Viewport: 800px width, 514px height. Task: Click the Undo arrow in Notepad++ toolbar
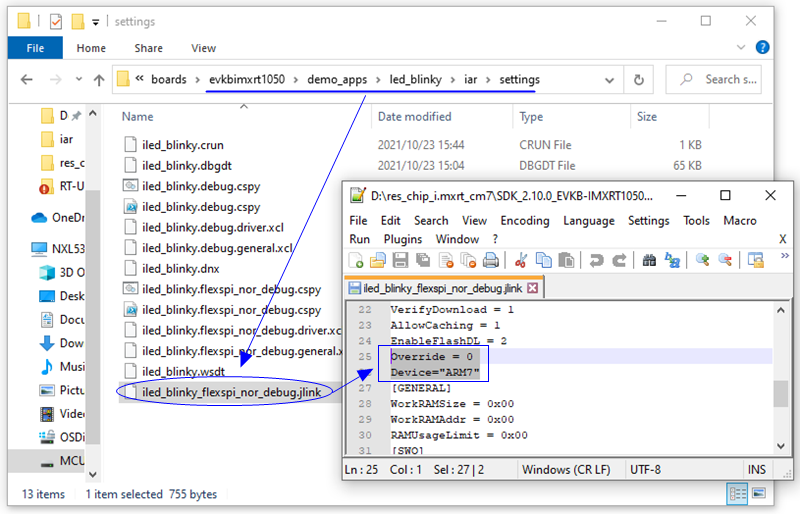click(x=596, y=260)
